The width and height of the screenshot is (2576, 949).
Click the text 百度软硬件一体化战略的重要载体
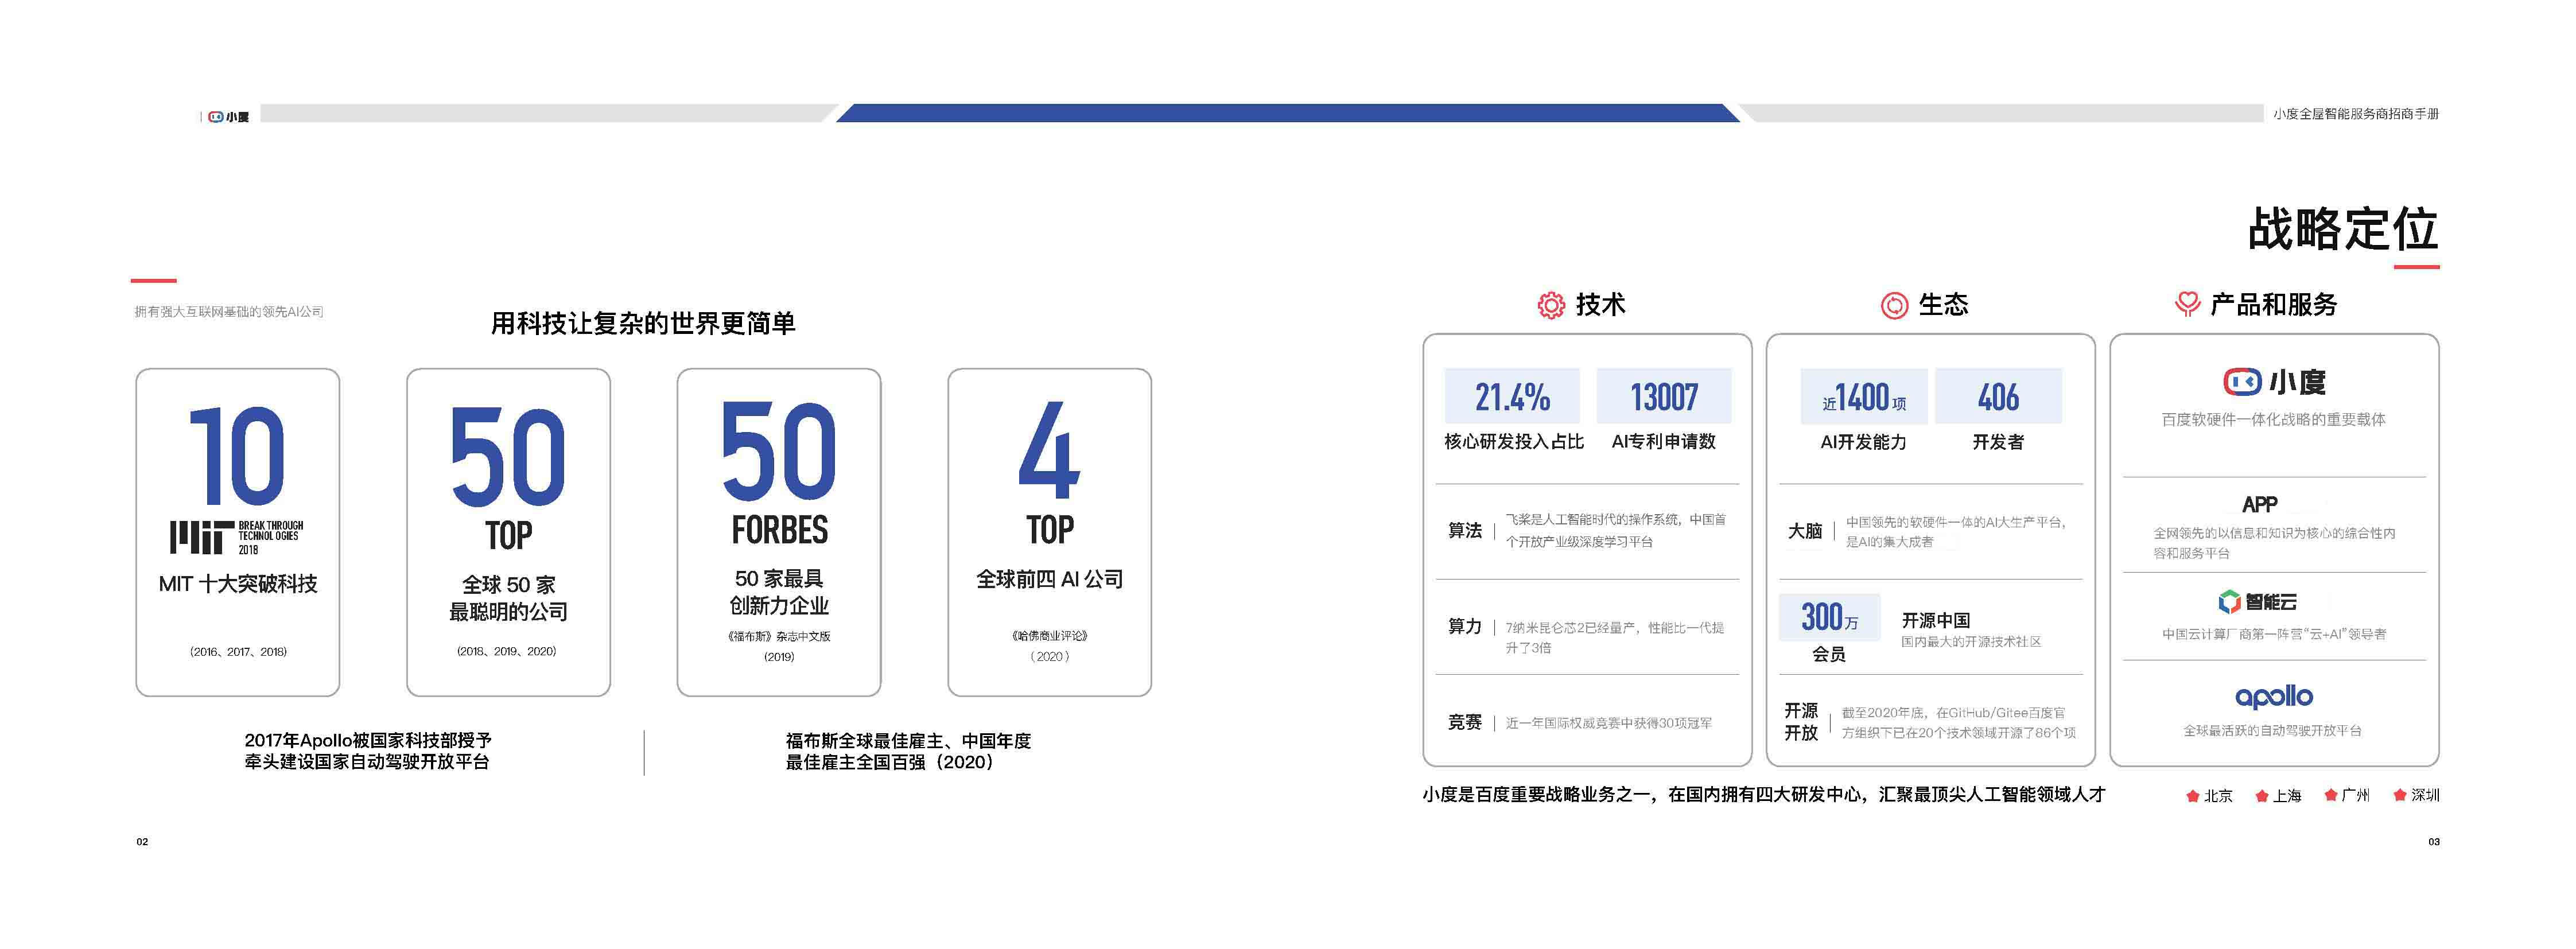(2273, 420)
